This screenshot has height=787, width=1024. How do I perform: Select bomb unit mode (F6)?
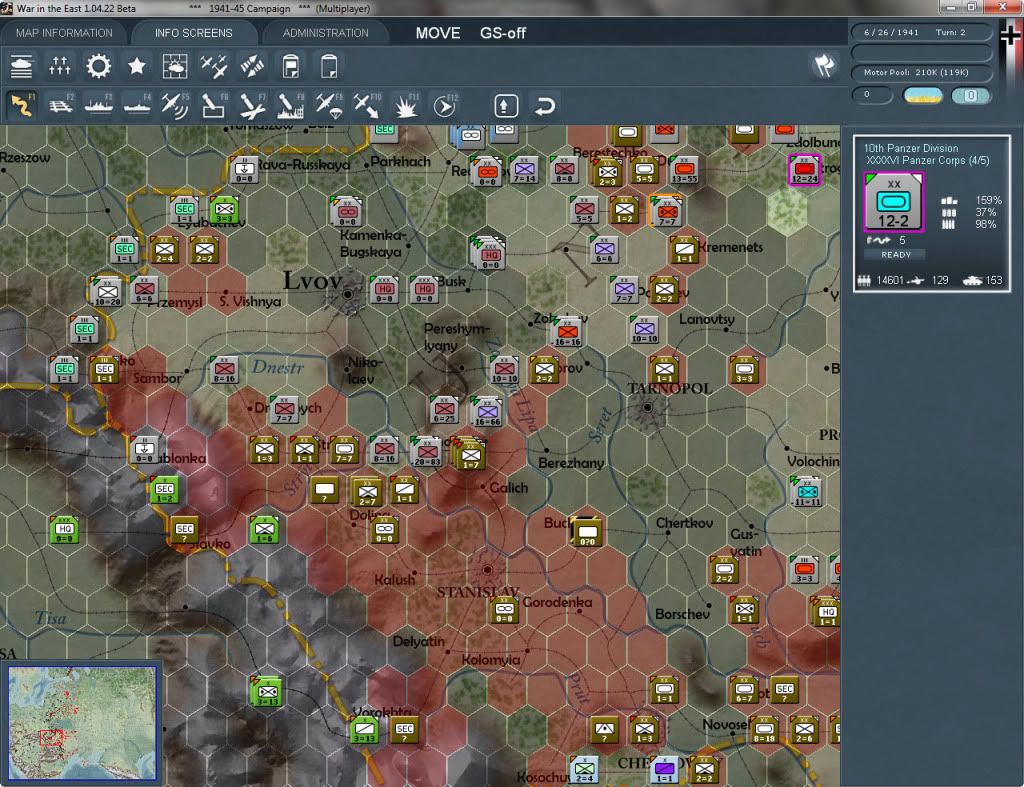(214, 105)
